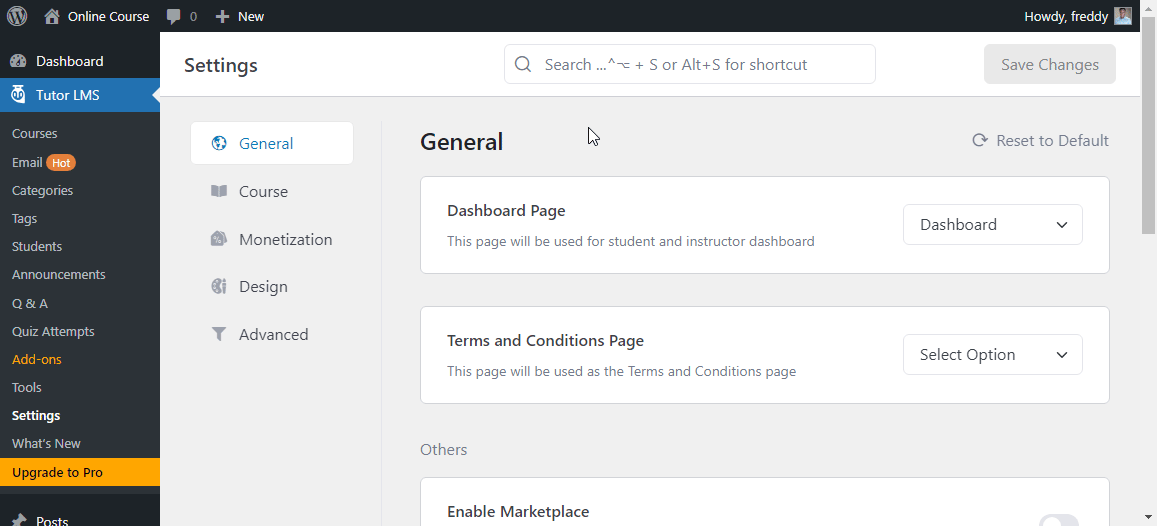Screen dimensions: 1157x526
Task: Click the page vertical scrollbar
Action: point(1149,125)
